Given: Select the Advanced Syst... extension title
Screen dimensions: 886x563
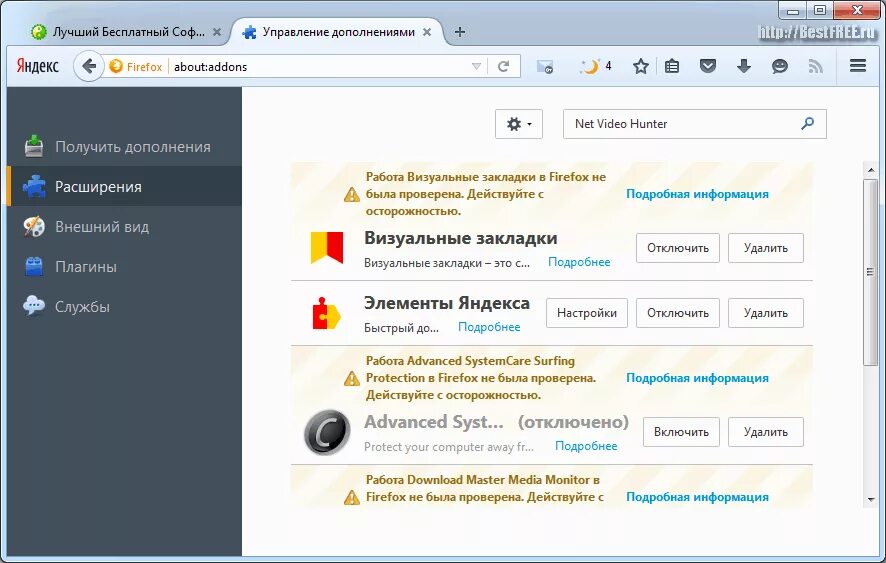Looking at the screenshot, I should click(x=433, y=422).
